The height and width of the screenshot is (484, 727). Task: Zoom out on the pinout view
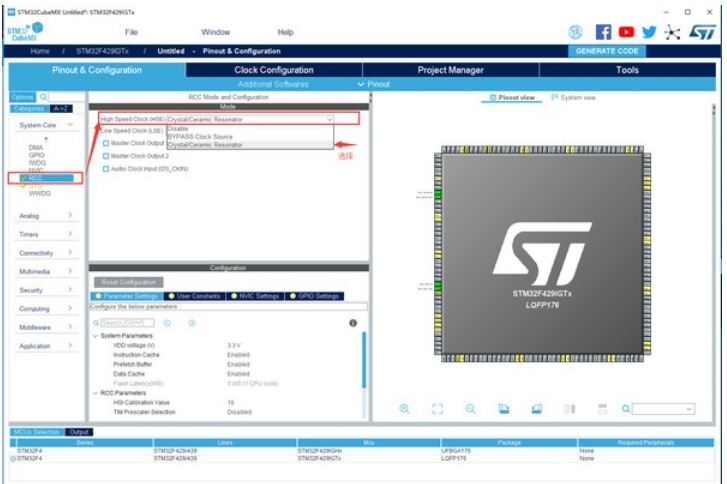471,408
